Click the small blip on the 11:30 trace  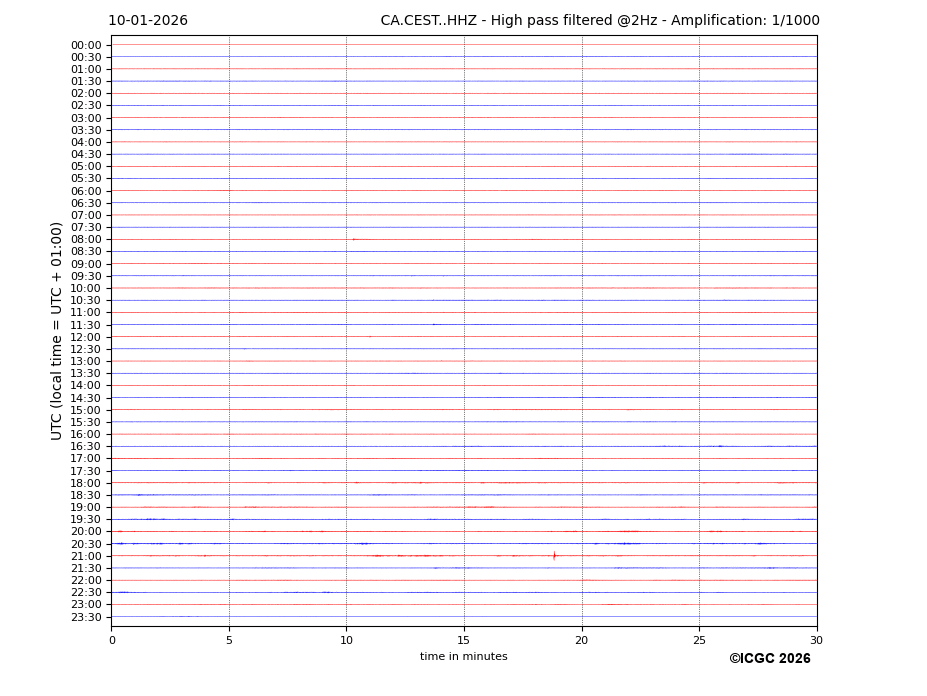coord(434,324)
